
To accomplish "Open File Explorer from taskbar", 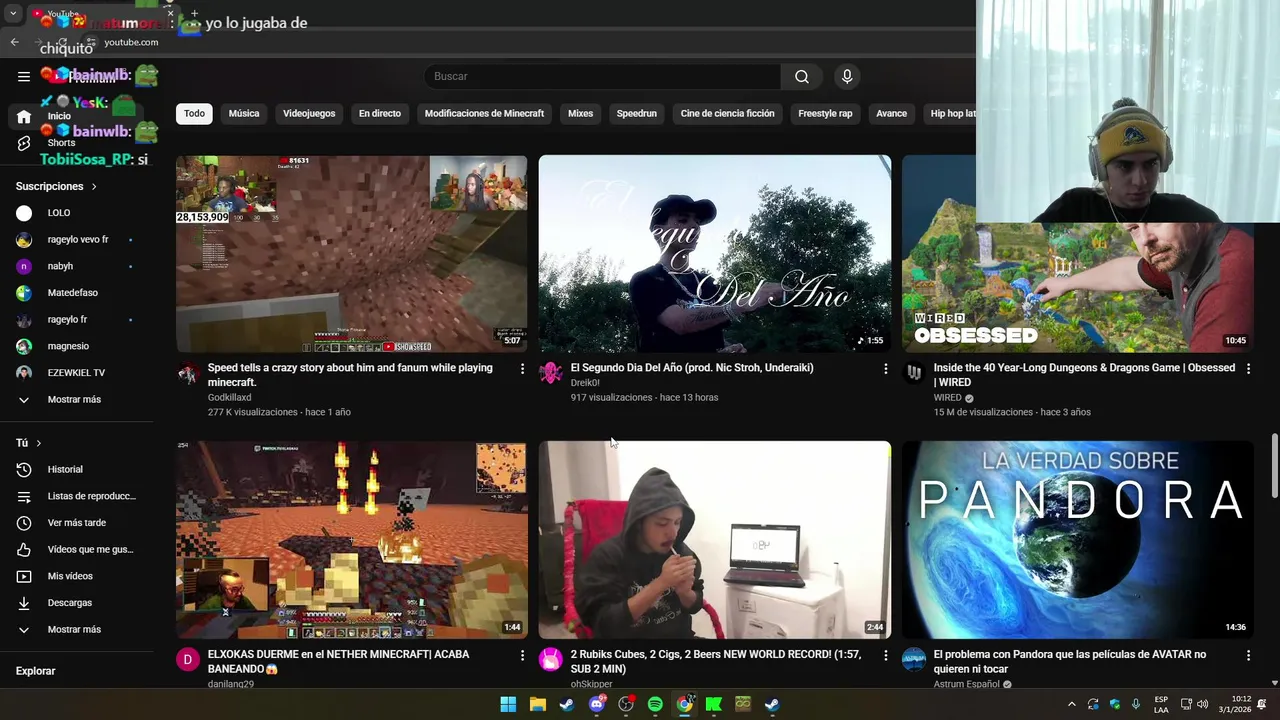I will point(538,704).
